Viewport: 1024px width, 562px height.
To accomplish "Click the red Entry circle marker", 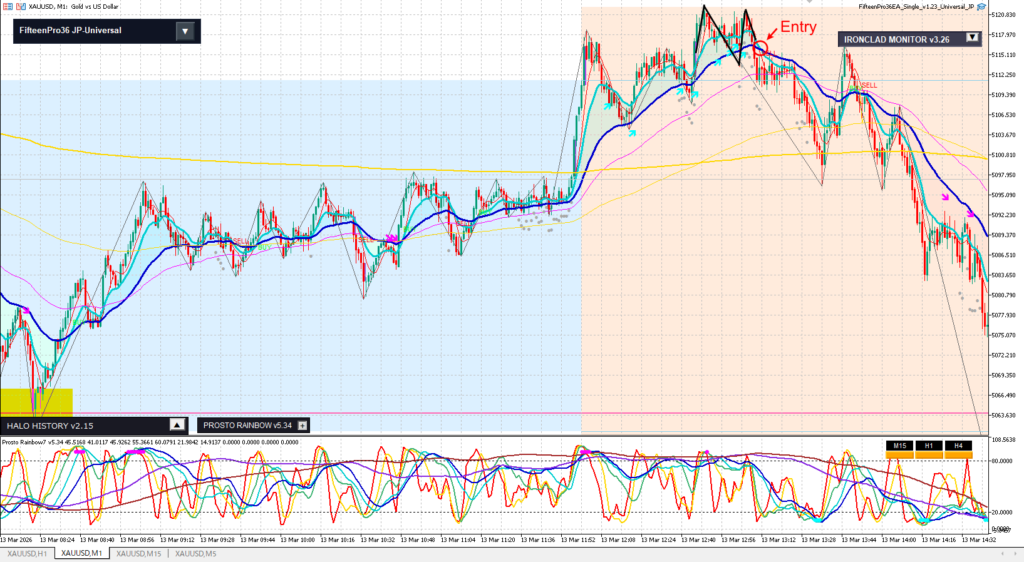I will (x=761, y=47).
